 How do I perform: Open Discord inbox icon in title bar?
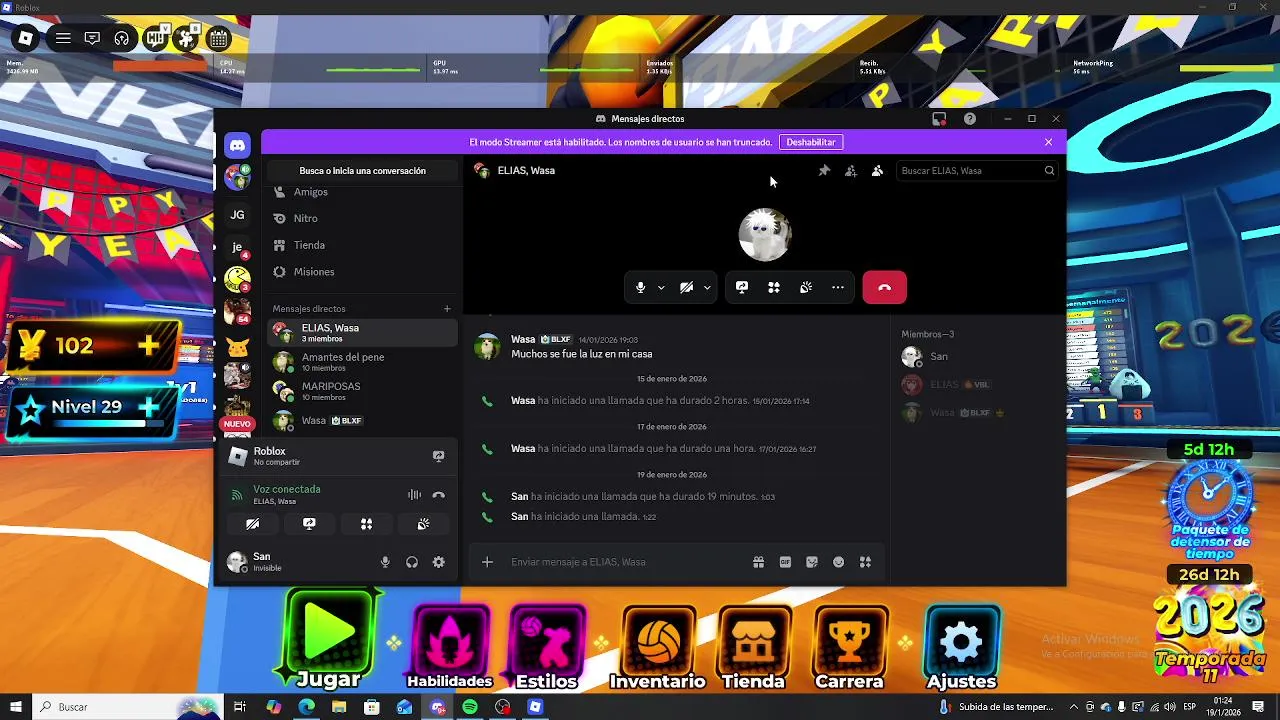click(x=939, y=119)
